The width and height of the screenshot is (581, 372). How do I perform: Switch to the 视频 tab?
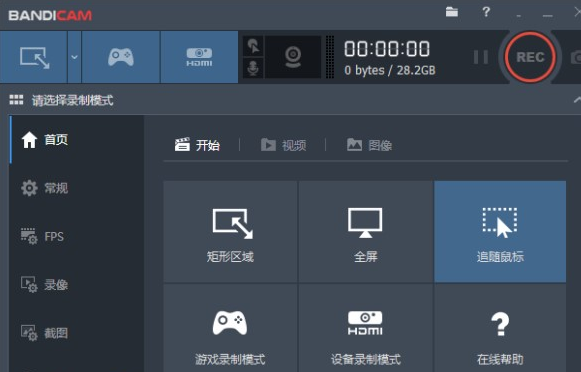point(283,145)
